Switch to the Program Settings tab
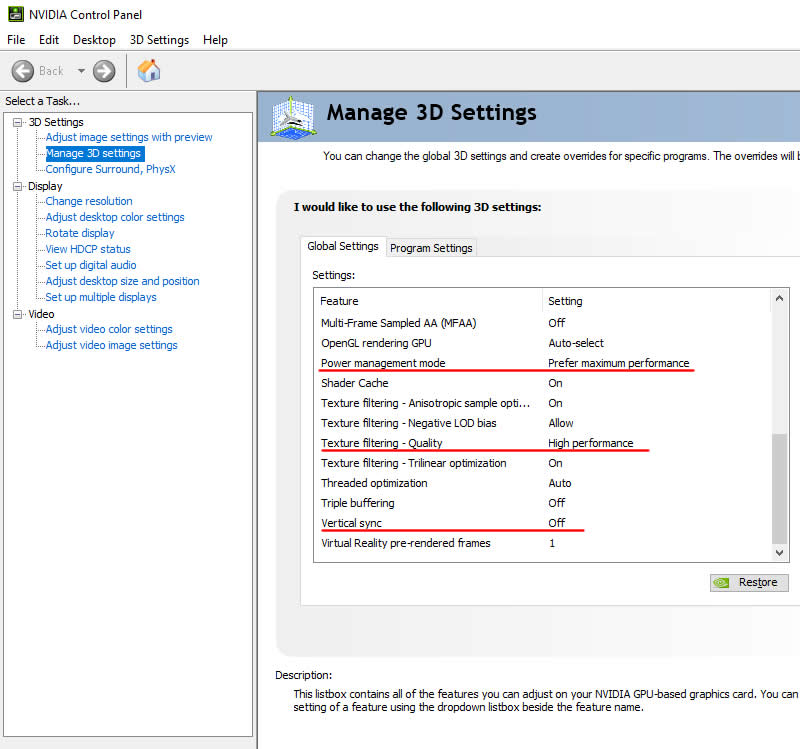This screenshot has width=800, height=749. click(431, 248)
